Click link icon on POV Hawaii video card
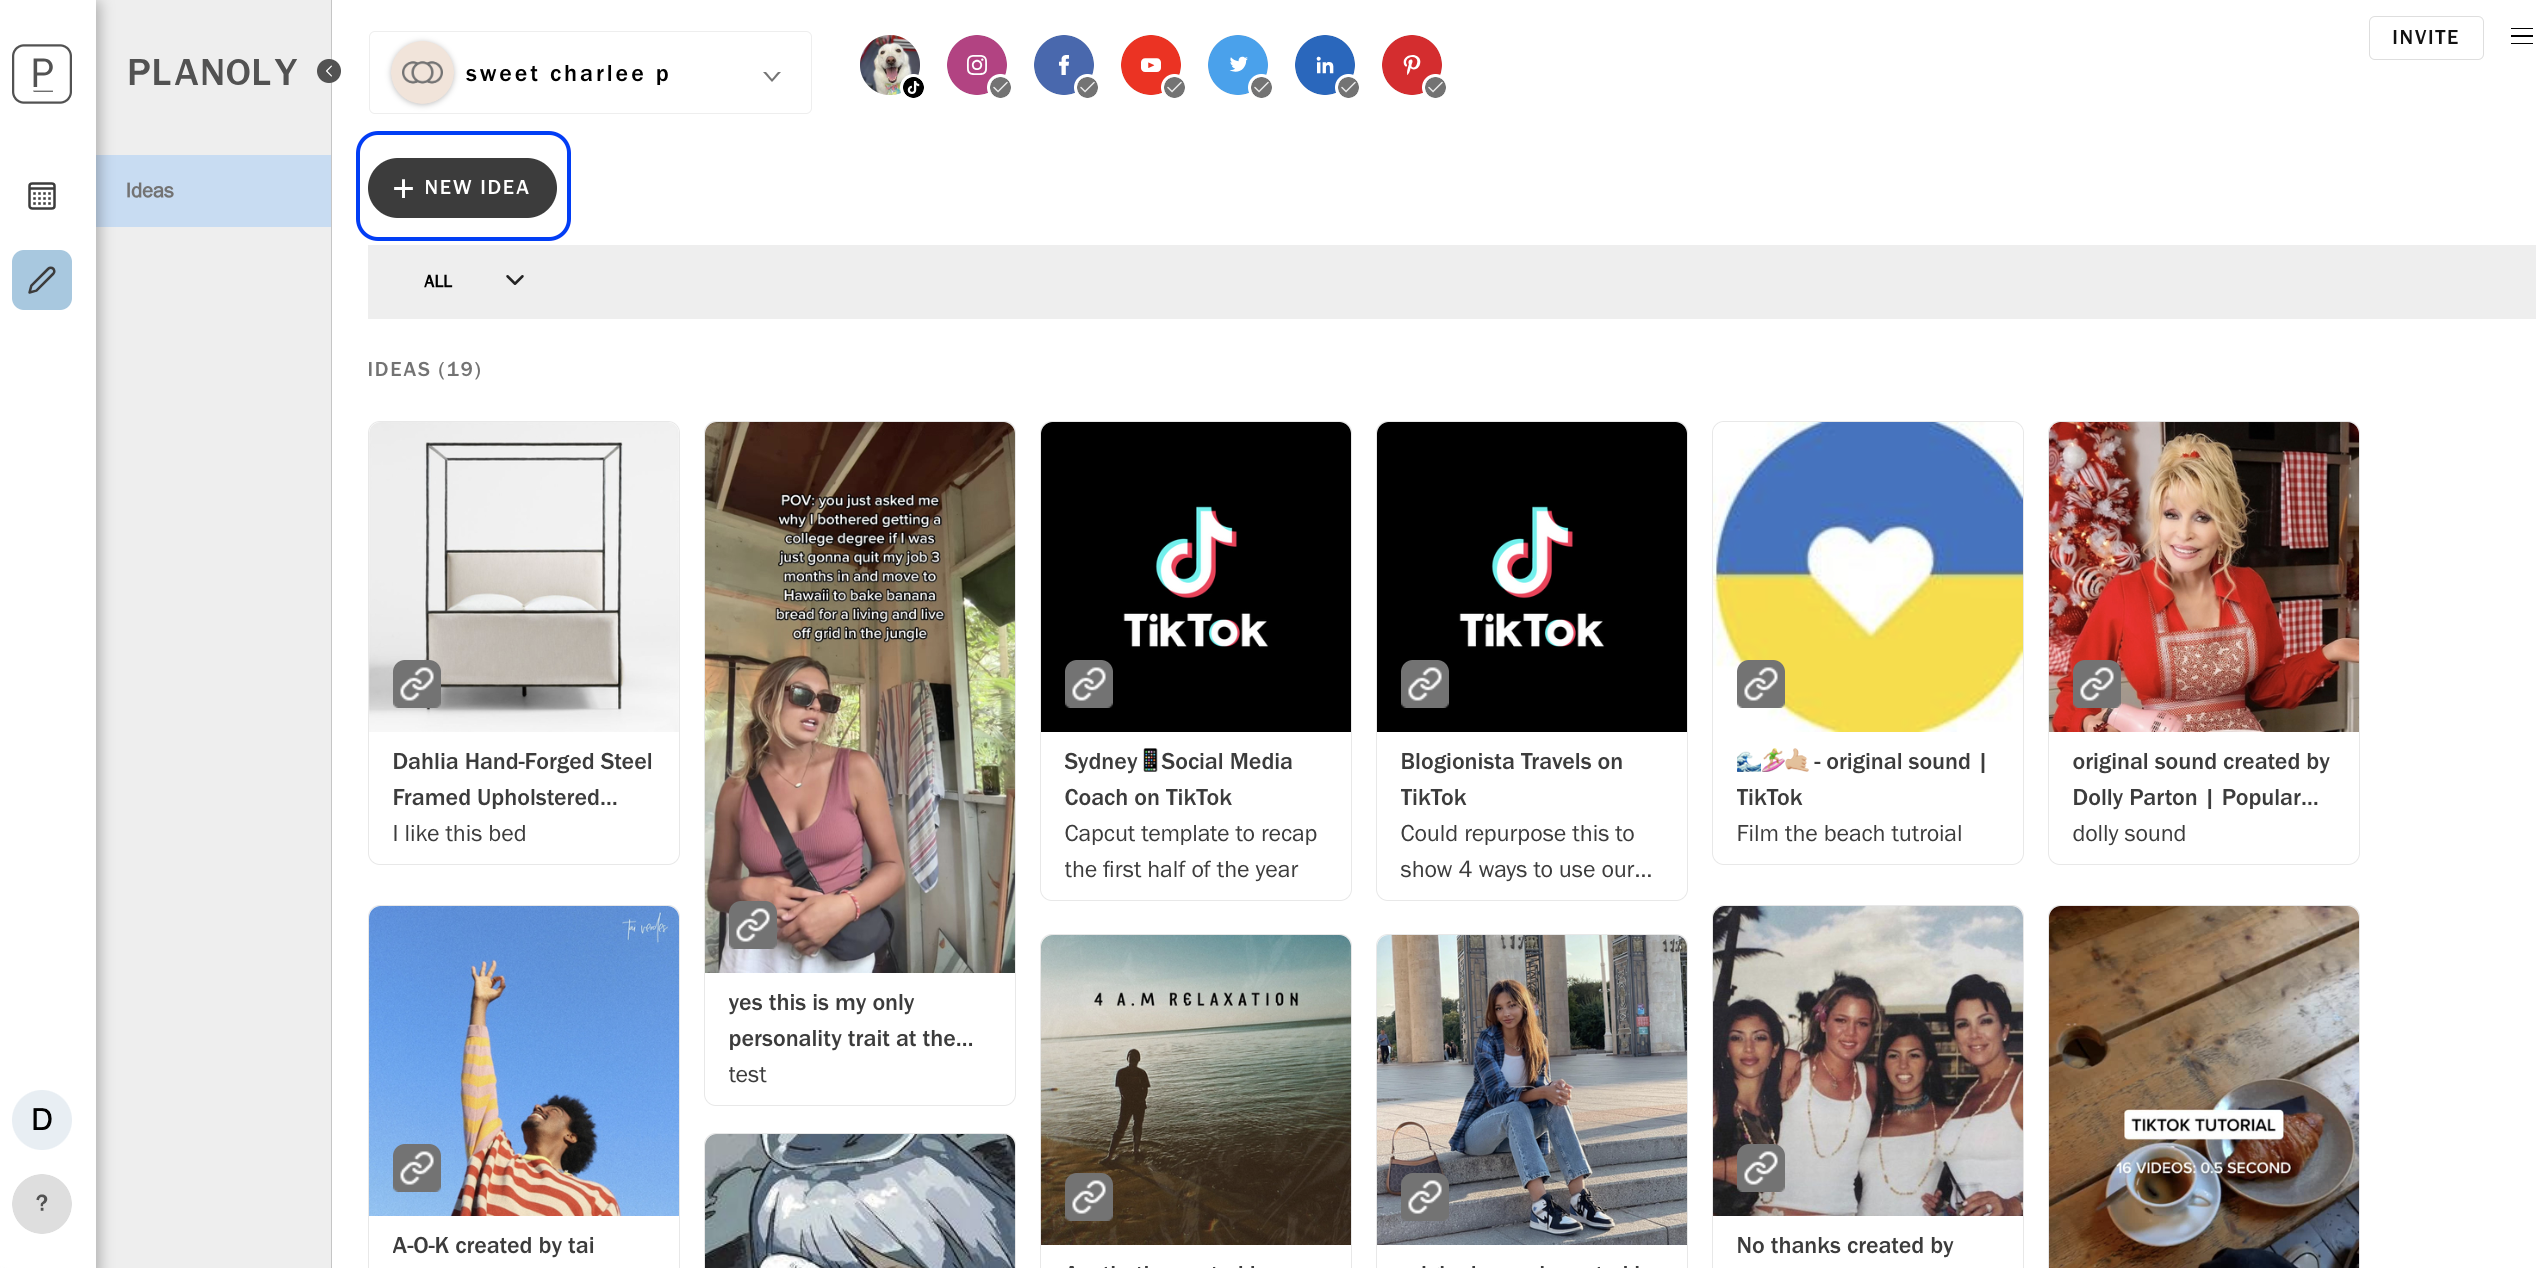Image resolution: width=2544 pixels, height=1268 pixels. [753, 926]
